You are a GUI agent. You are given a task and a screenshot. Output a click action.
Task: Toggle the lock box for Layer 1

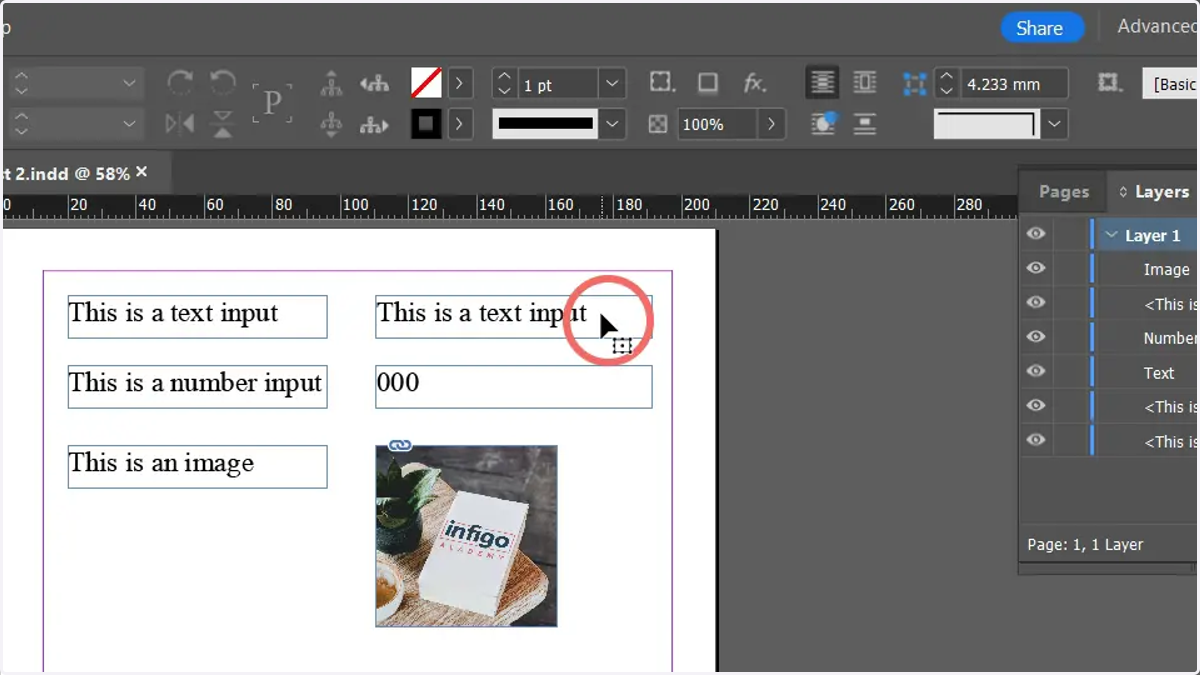[x=1071, y=235]
